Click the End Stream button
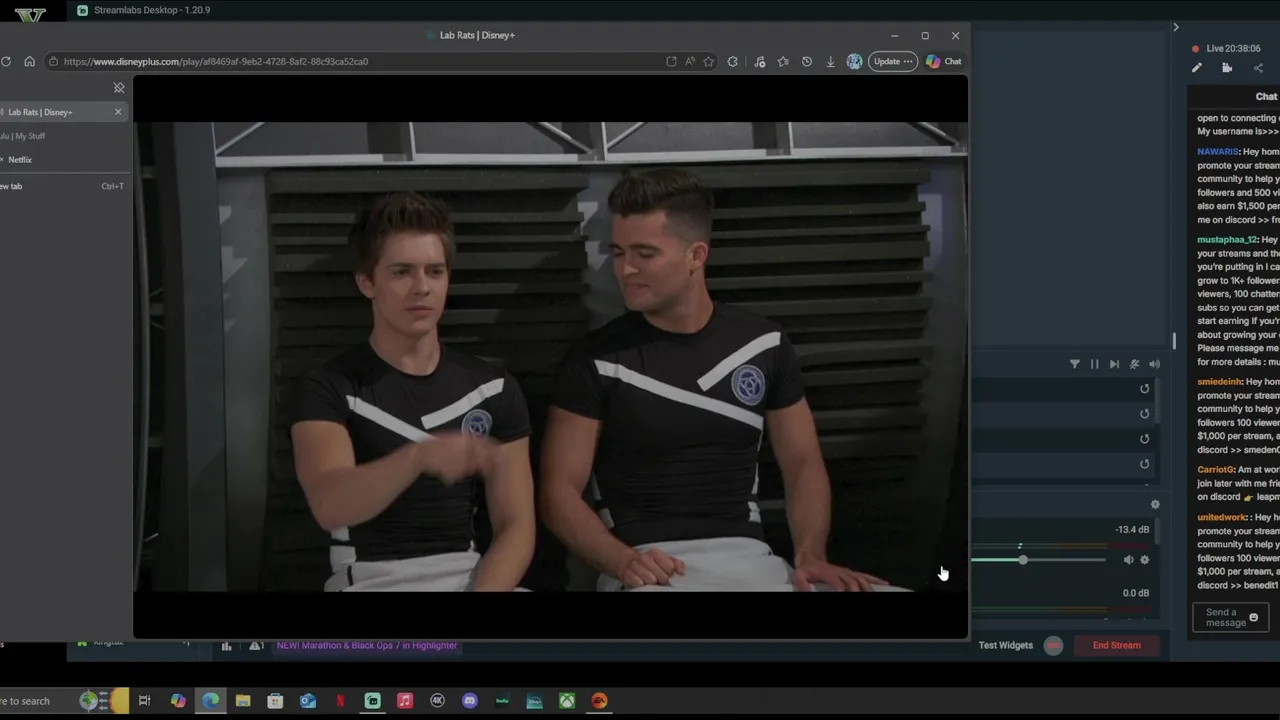The width and height of the screenshot is (1280, 720). (1116, 645)
